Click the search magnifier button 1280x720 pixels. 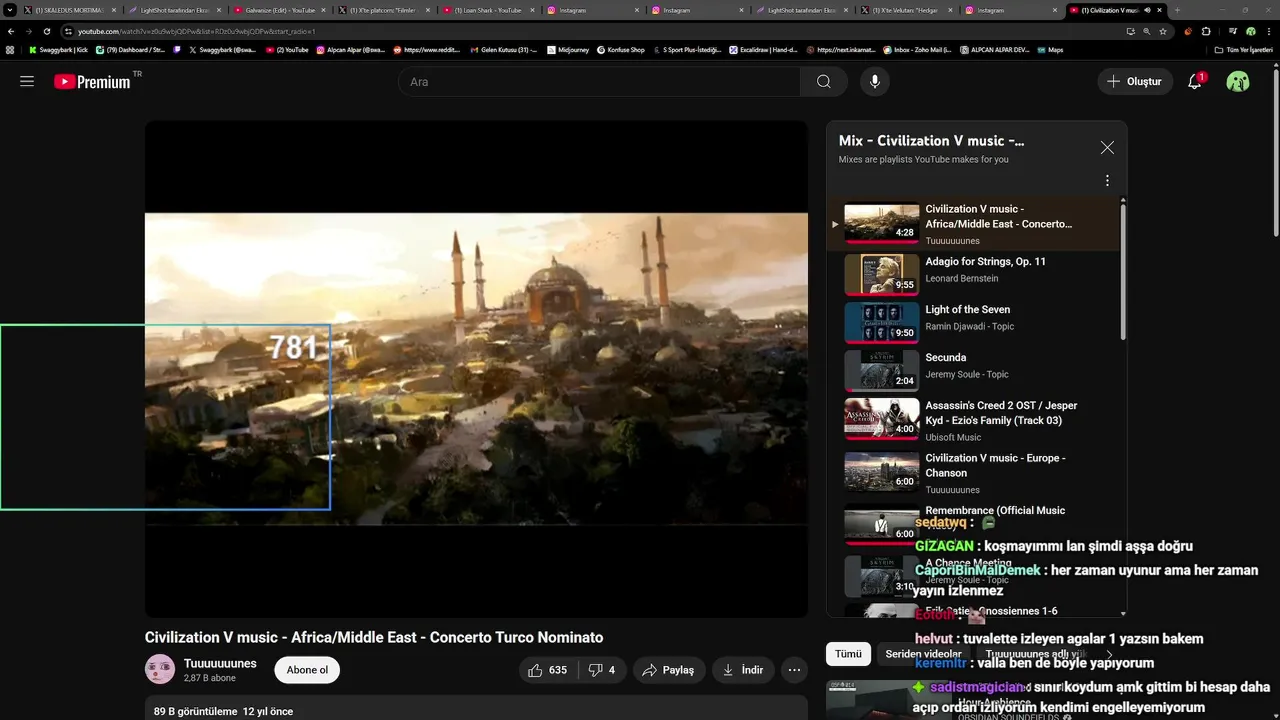coord(824,82)
